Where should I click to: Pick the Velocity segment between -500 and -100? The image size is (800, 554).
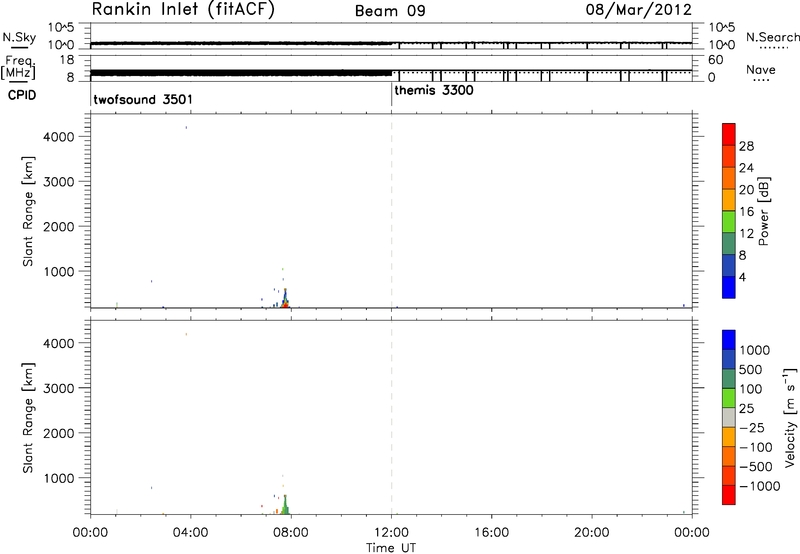click(729, 457)
